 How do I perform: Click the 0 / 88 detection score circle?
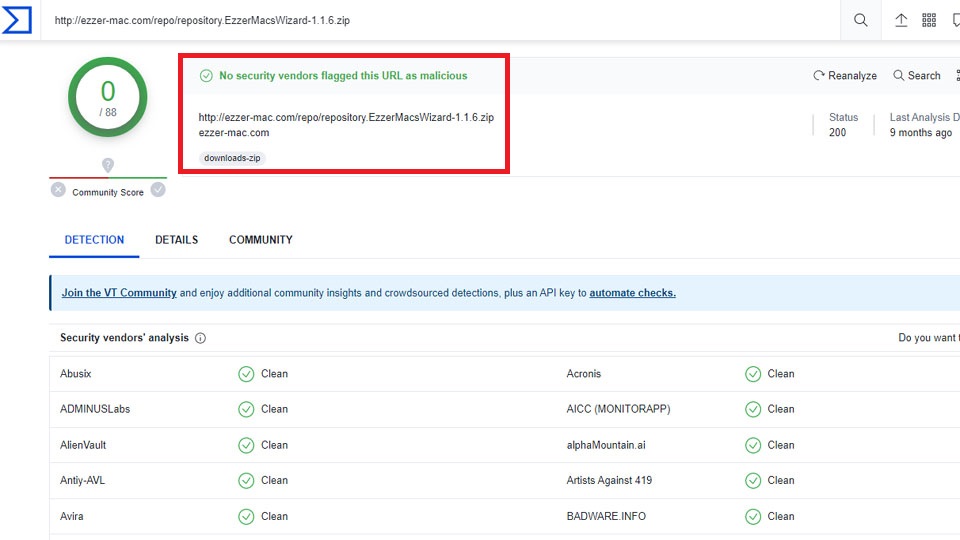coord(108,97)
